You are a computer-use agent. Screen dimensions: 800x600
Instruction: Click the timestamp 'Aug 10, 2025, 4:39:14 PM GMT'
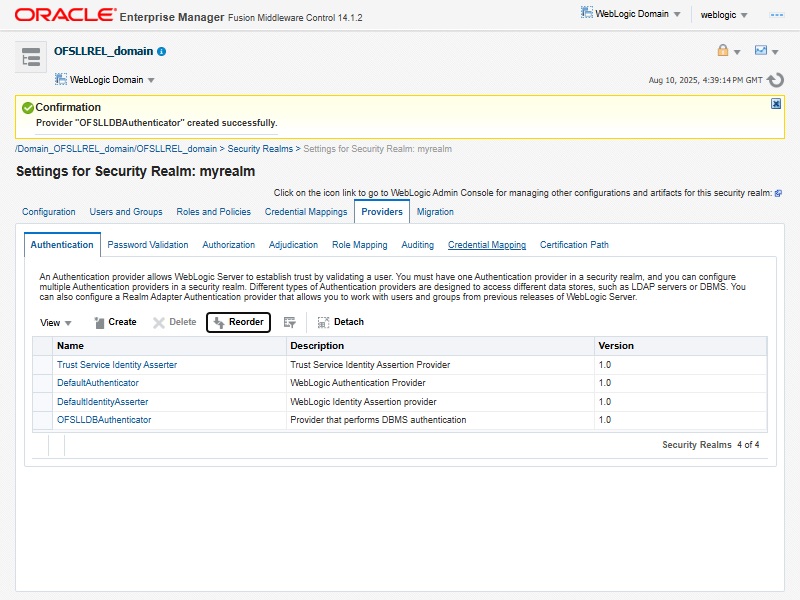(x=705, y=80)
